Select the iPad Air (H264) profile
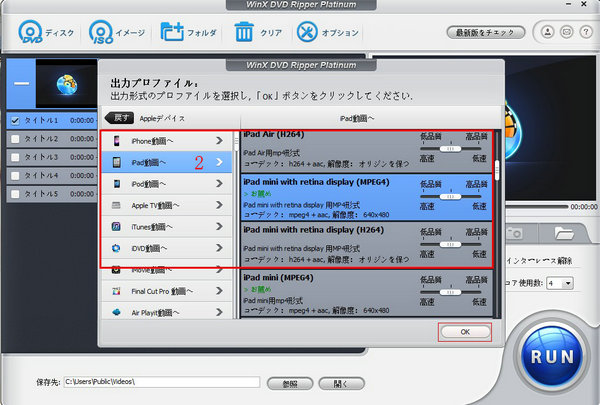The width and height of the screenshot is (600, 405). [x=366, y=151]
